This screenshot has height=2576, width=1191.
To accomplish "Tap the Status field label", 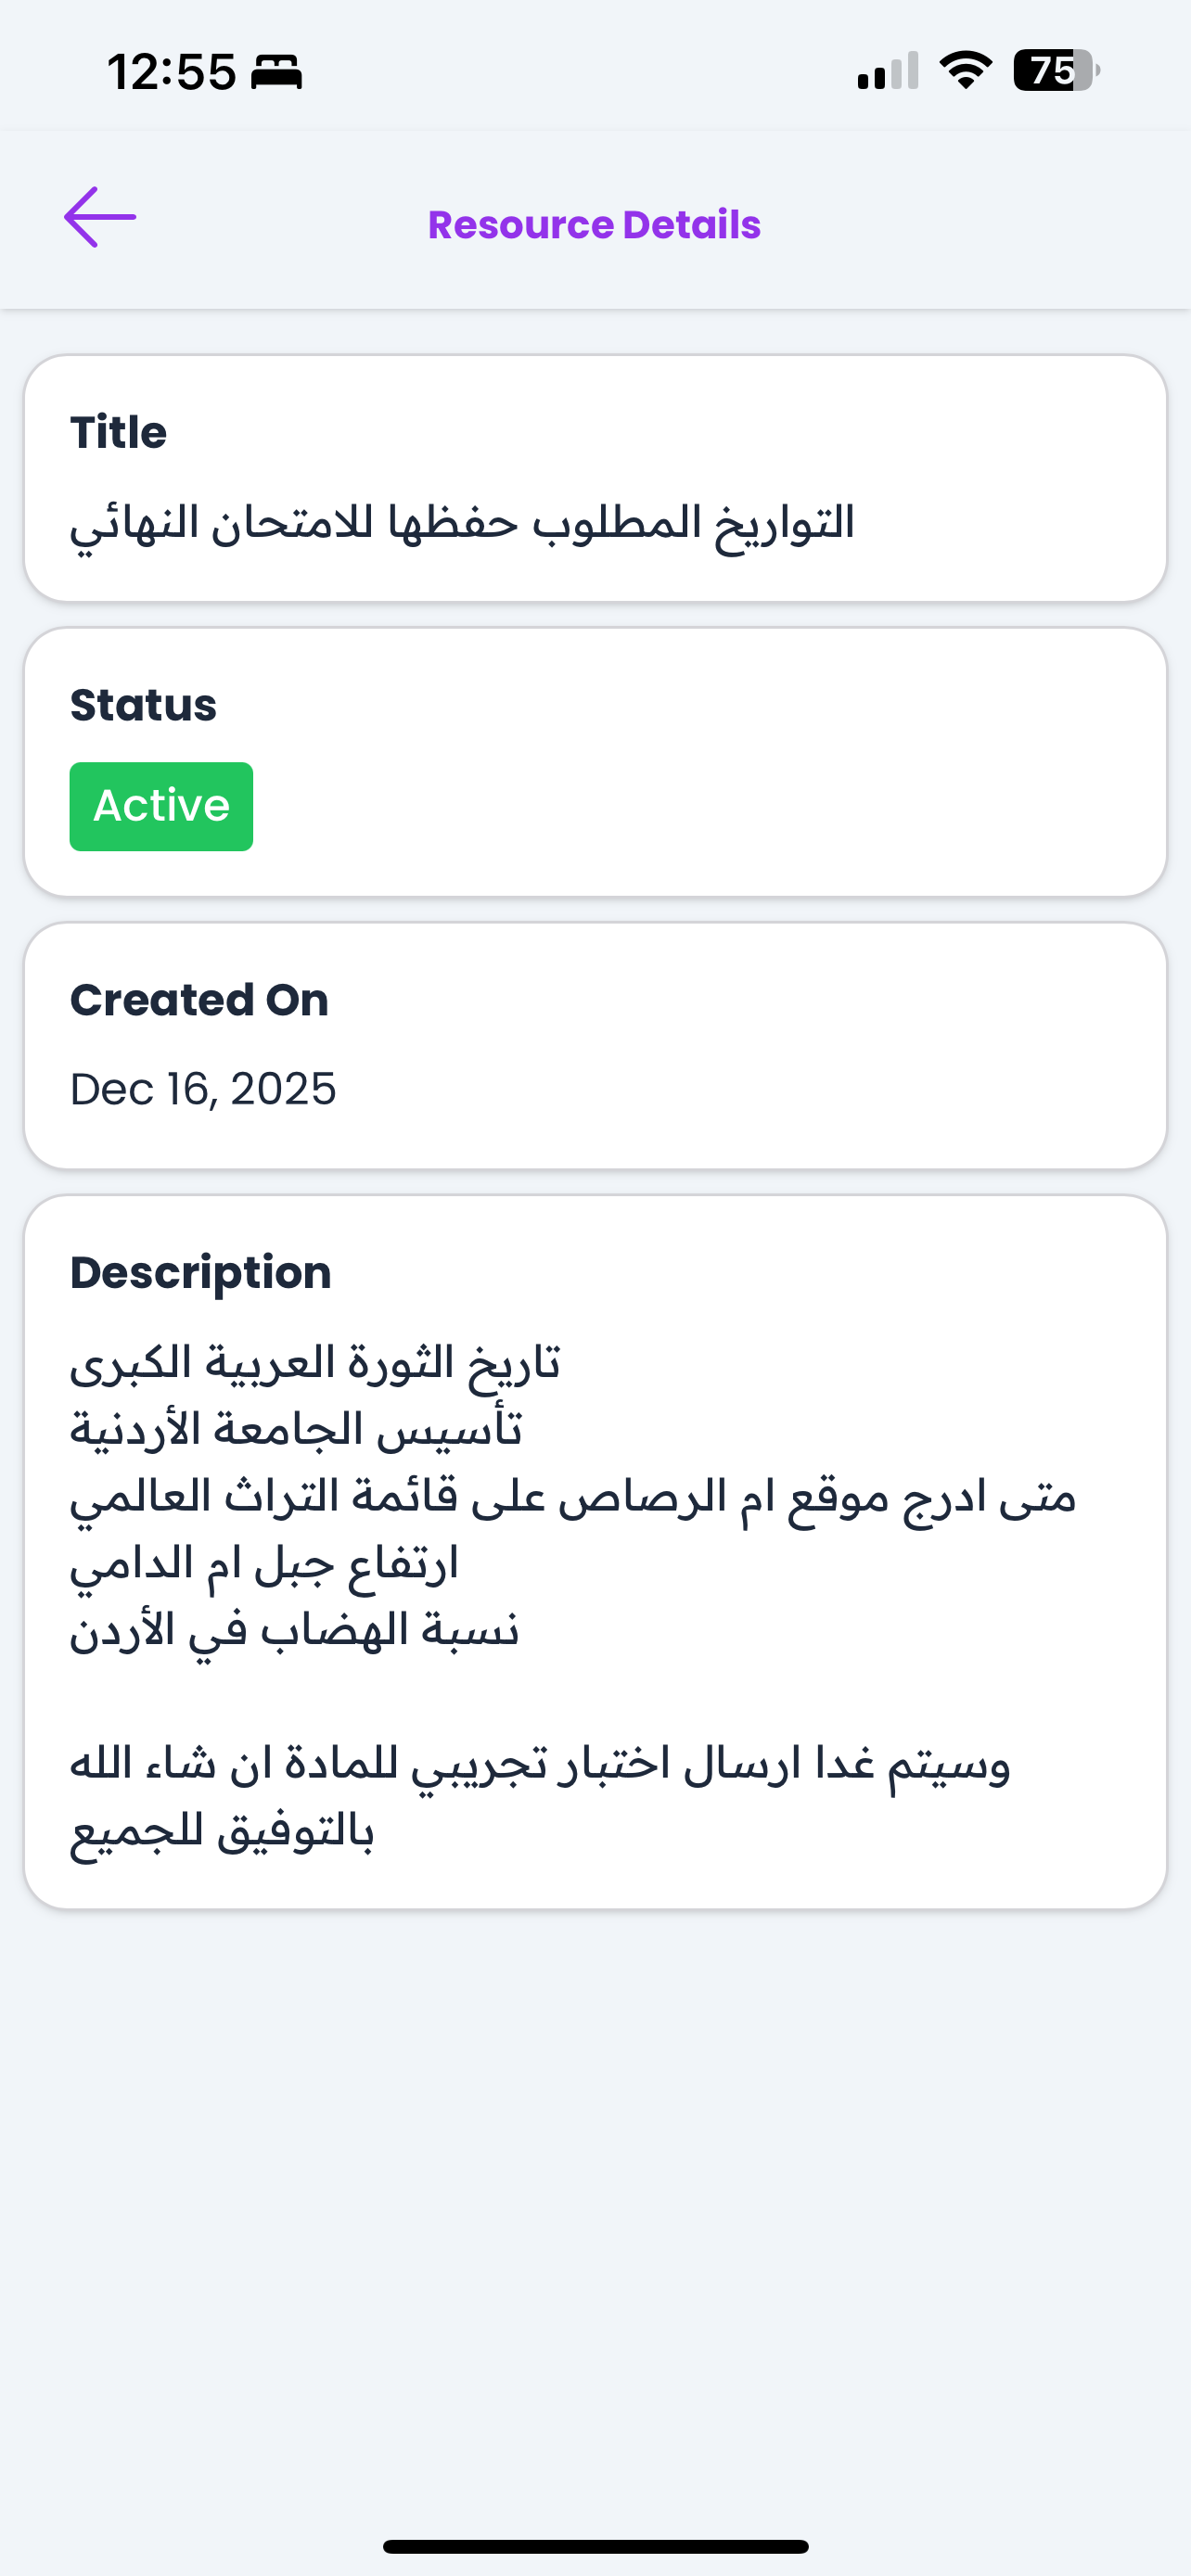I will 143,705.
